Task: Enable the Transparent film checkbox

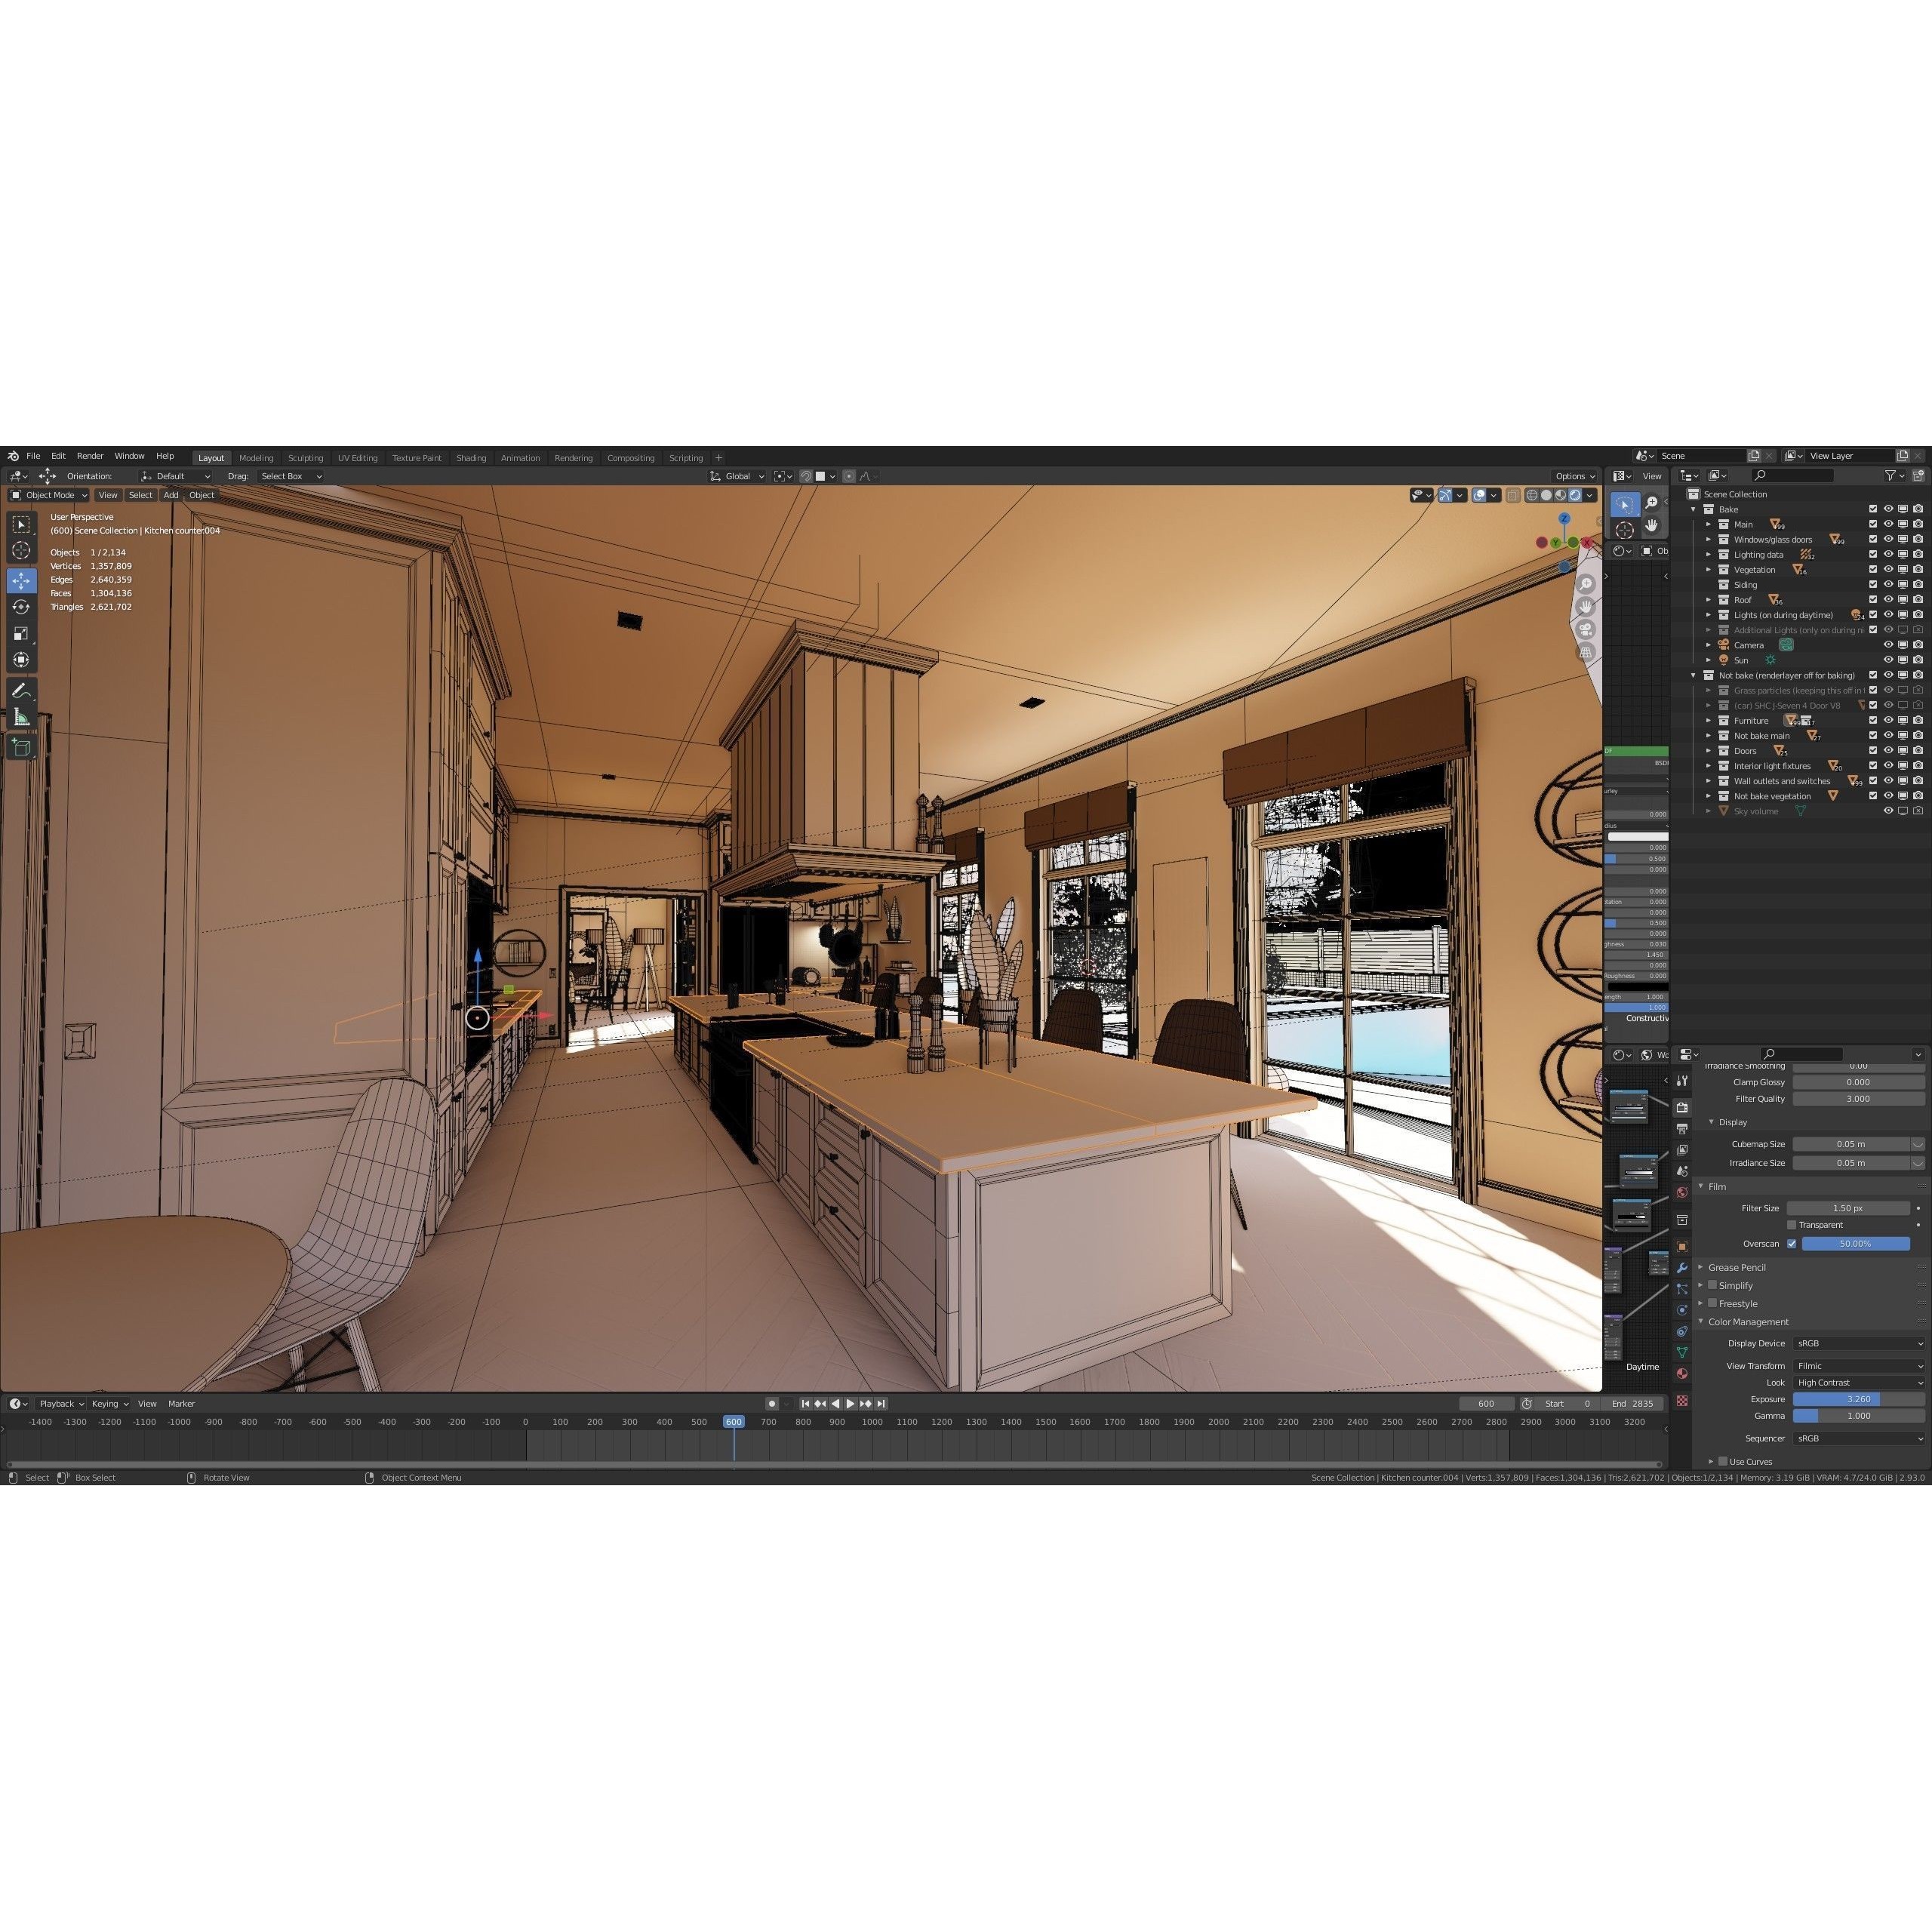Action: coord(1791,1225)
